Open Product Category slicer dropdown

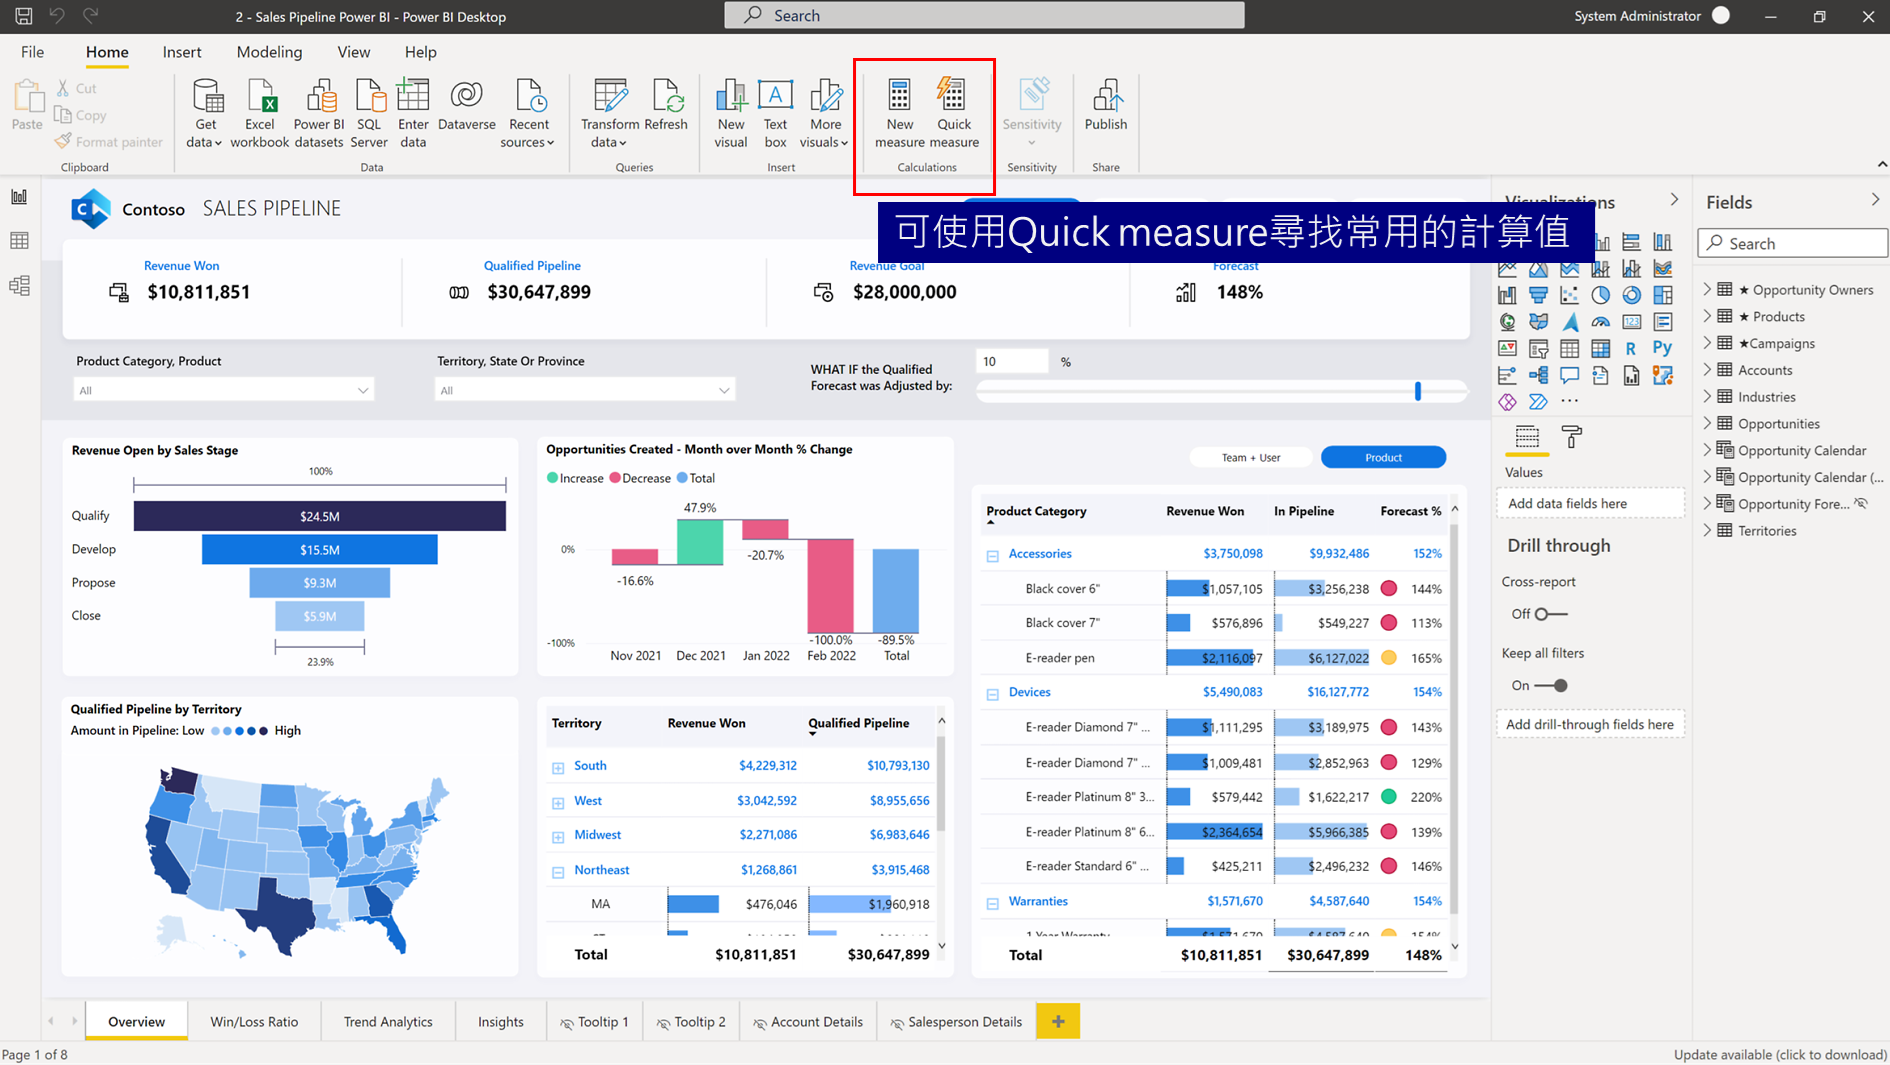pyautogui.click(x=224, y=390)
